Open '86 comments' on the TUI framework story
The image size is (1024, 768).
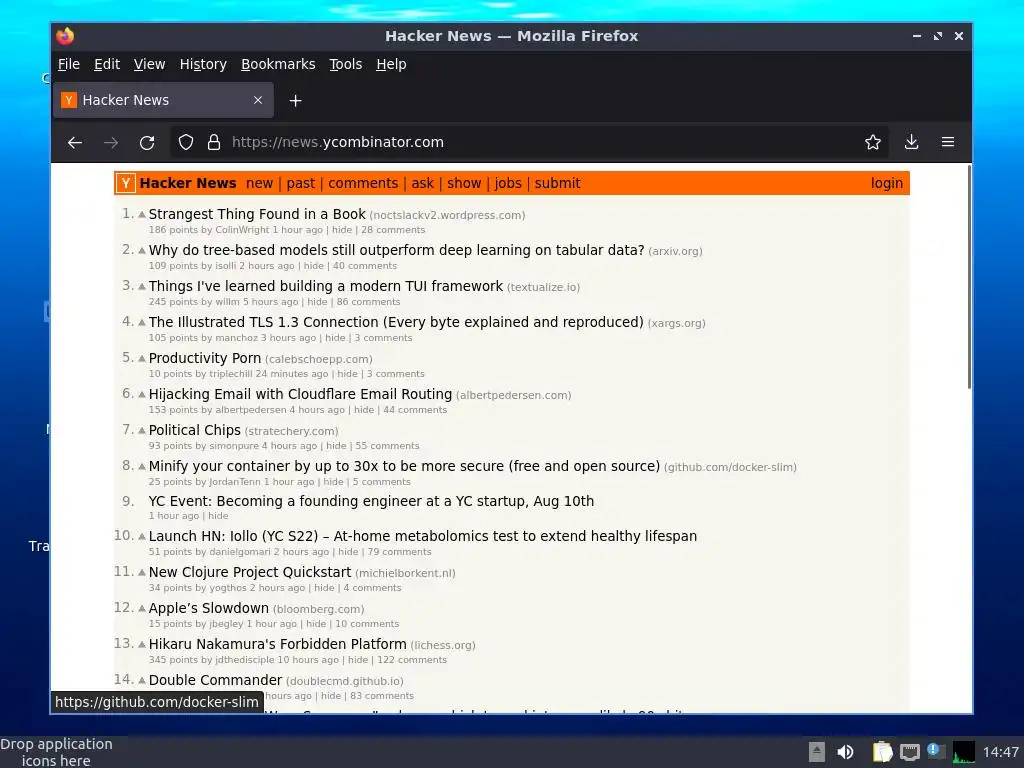pos(368,302)
